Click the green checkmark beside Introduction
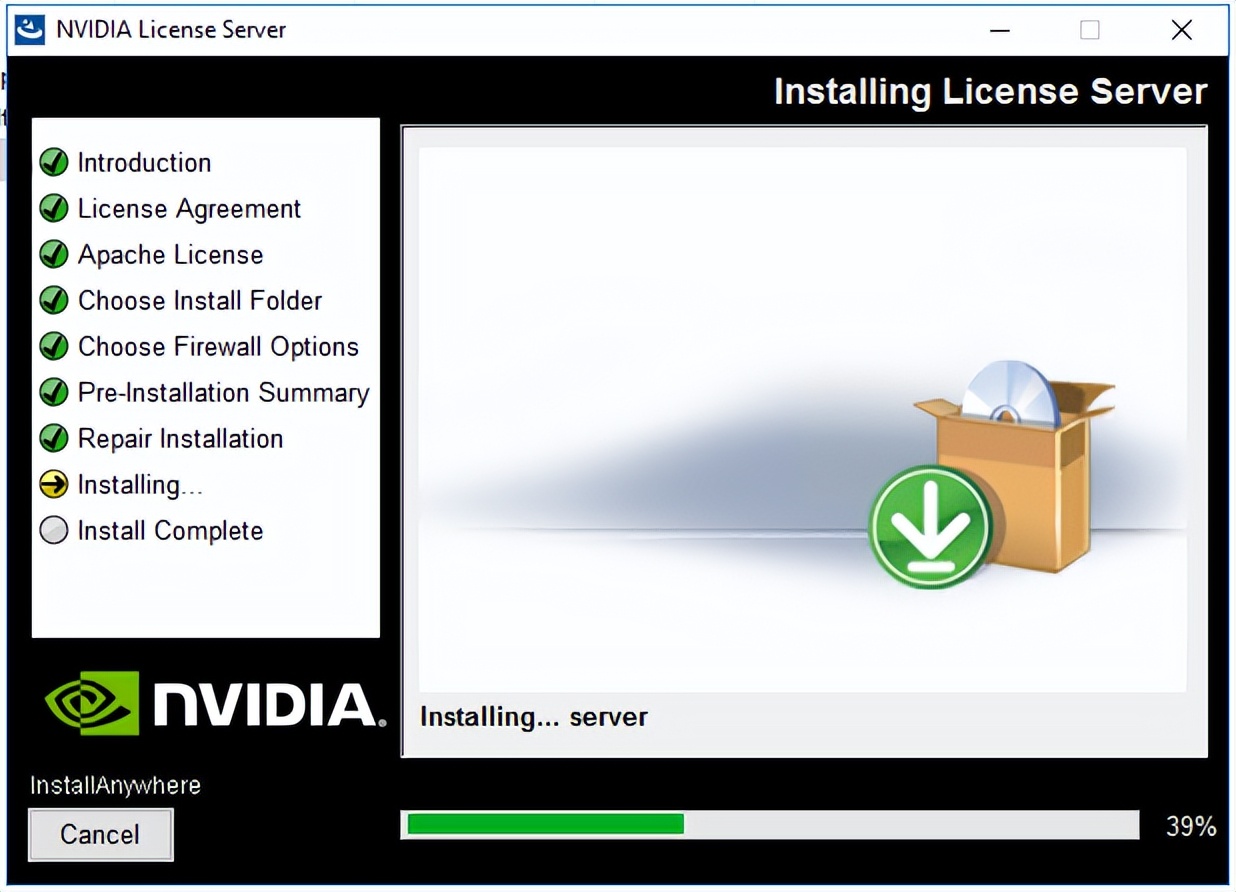1236x892 pixels. tap(53, 162)
